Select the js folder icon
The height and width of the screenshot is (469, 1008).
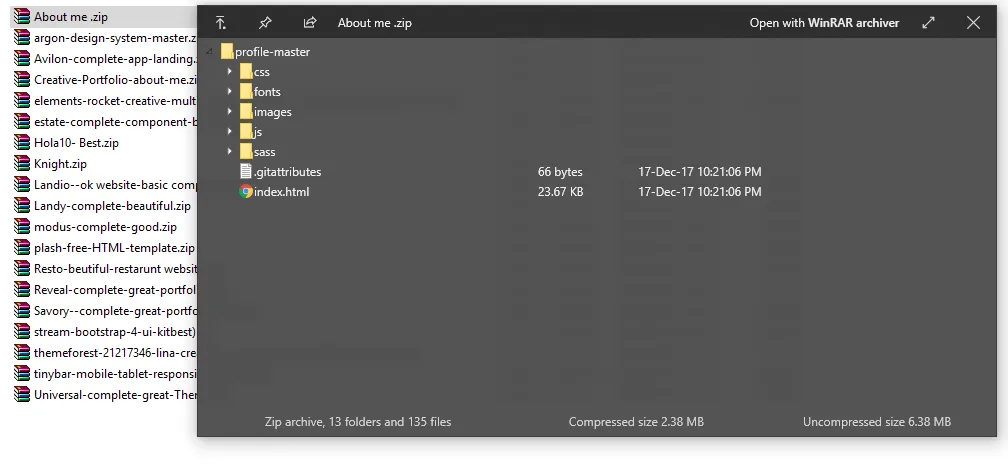coord(246,131)
